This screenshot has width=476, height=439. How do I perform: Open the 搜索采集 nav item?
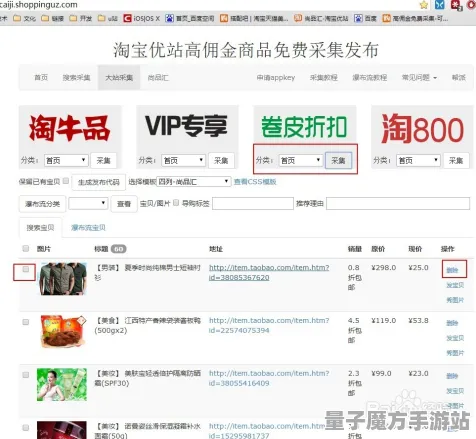[76, 78]
